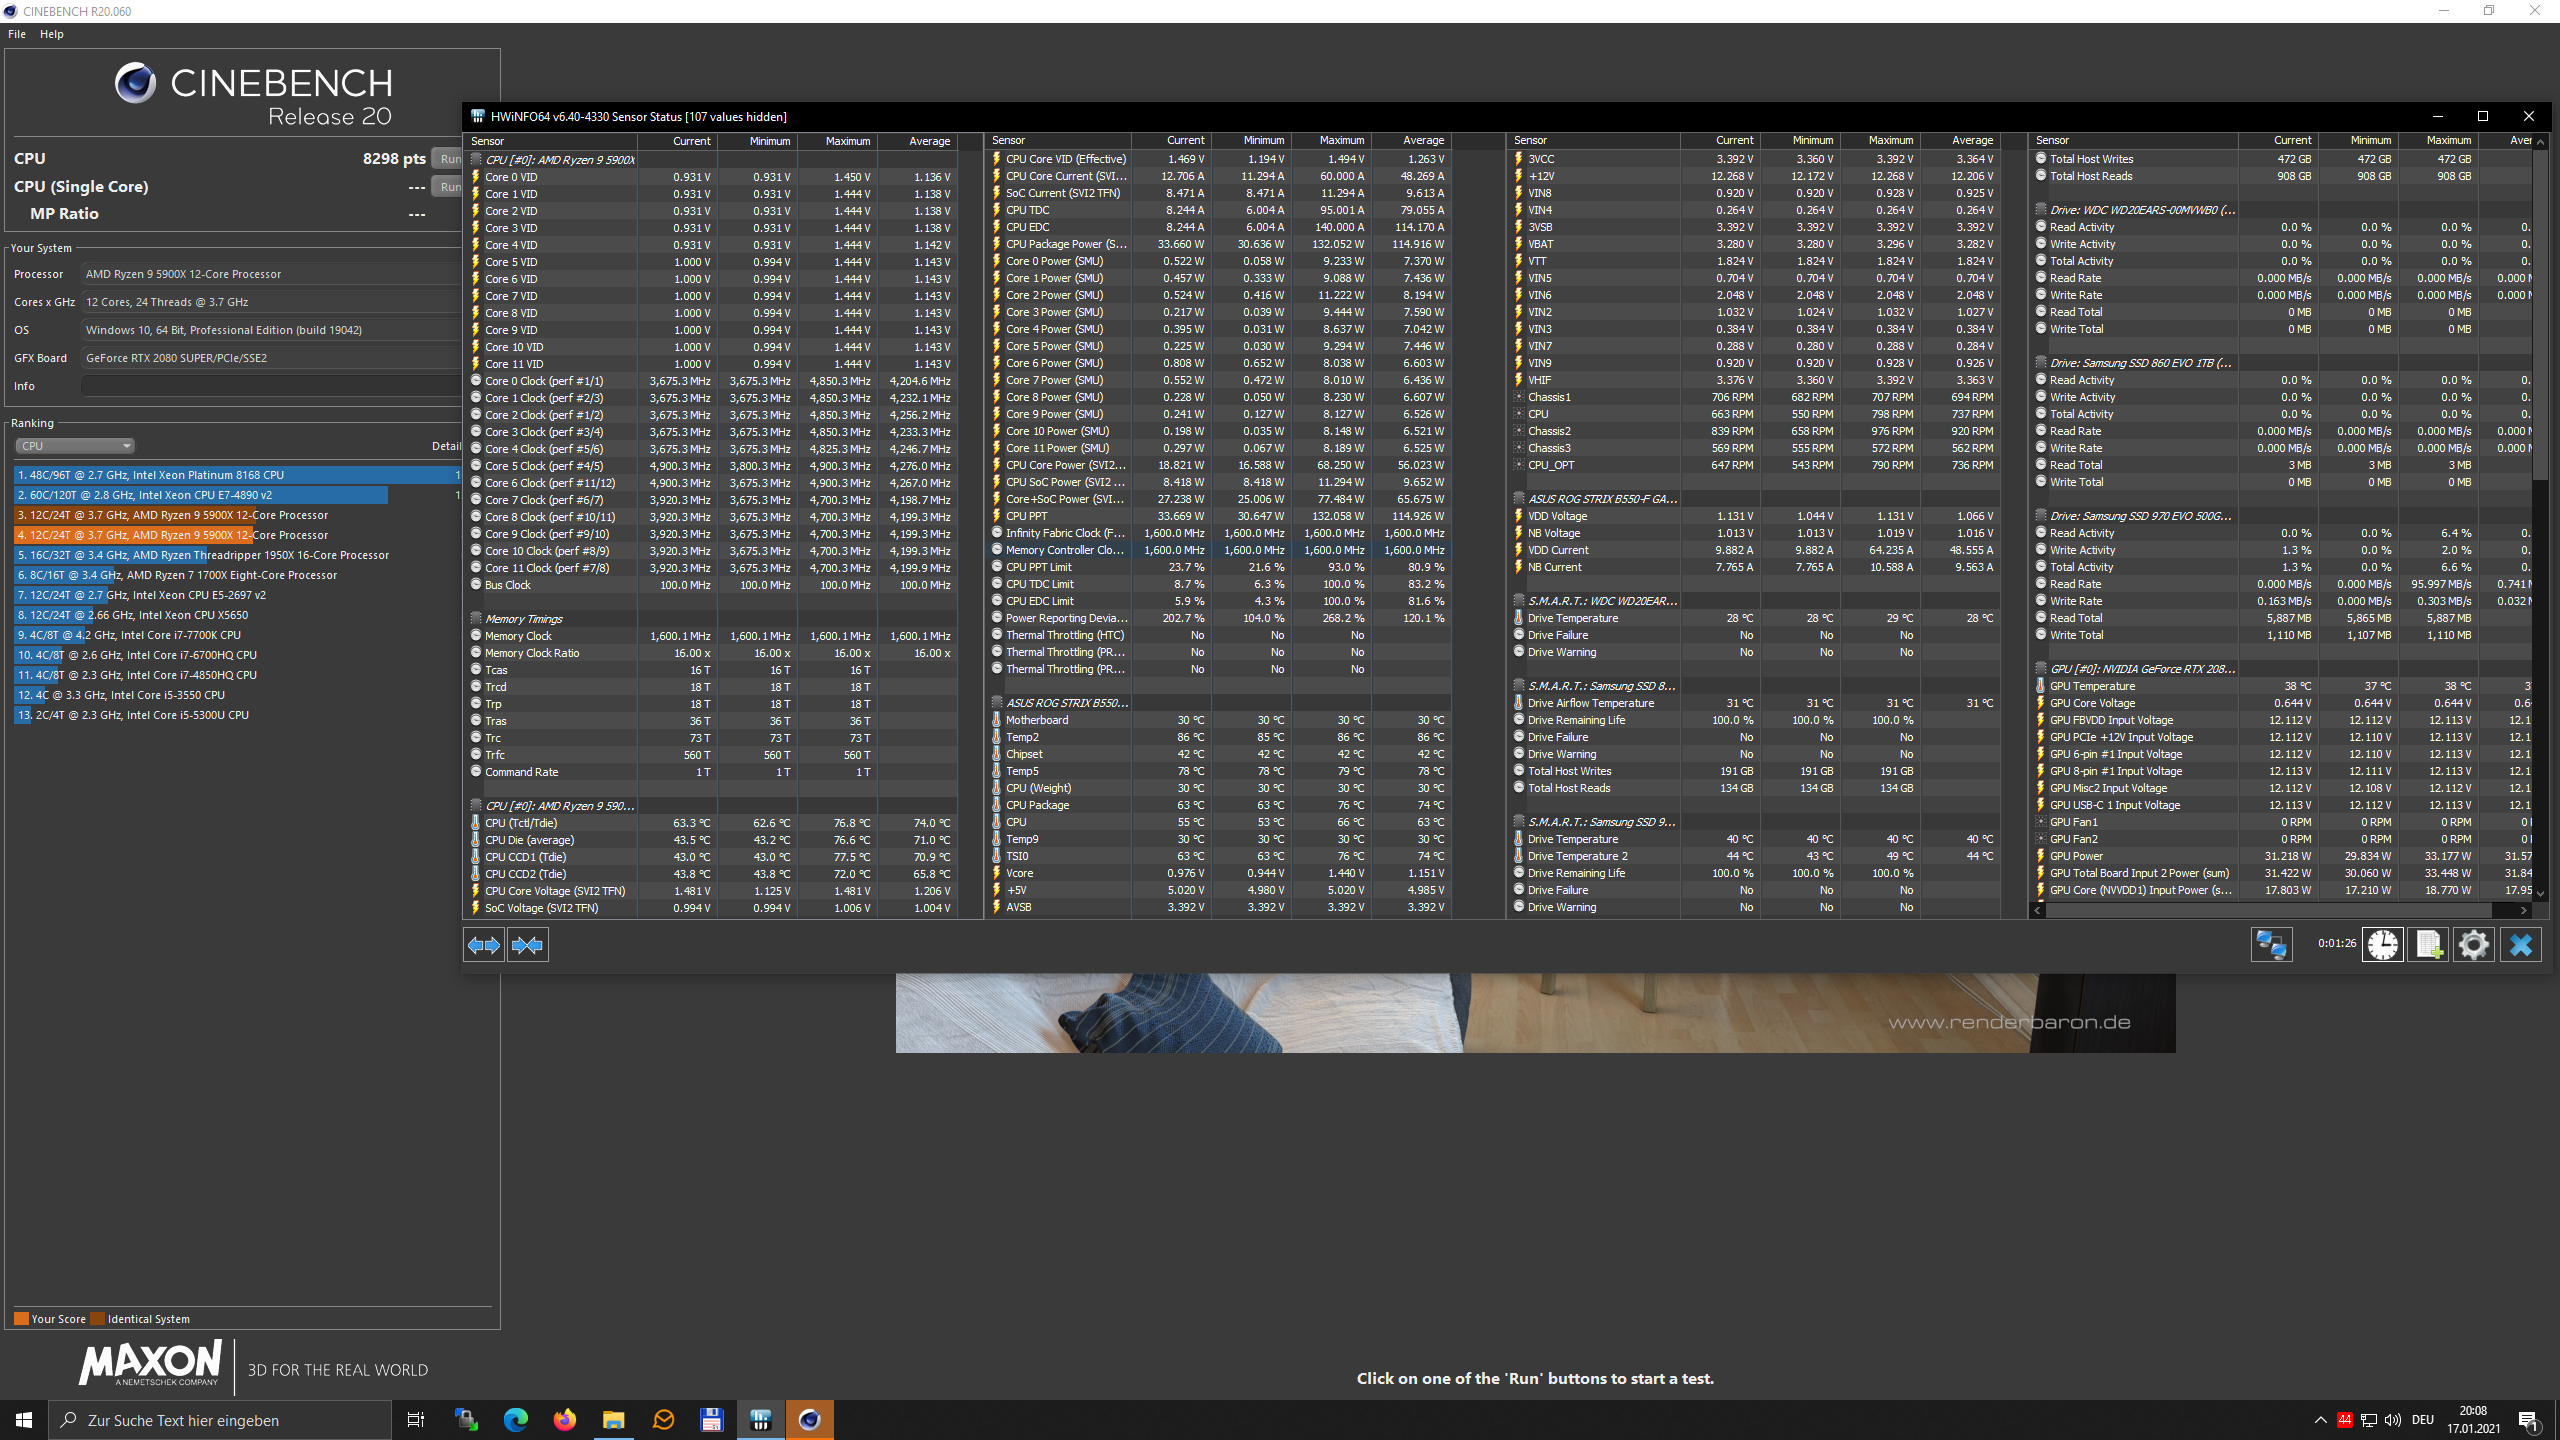
Task: Open the Help menu
Action: [52, 34]
